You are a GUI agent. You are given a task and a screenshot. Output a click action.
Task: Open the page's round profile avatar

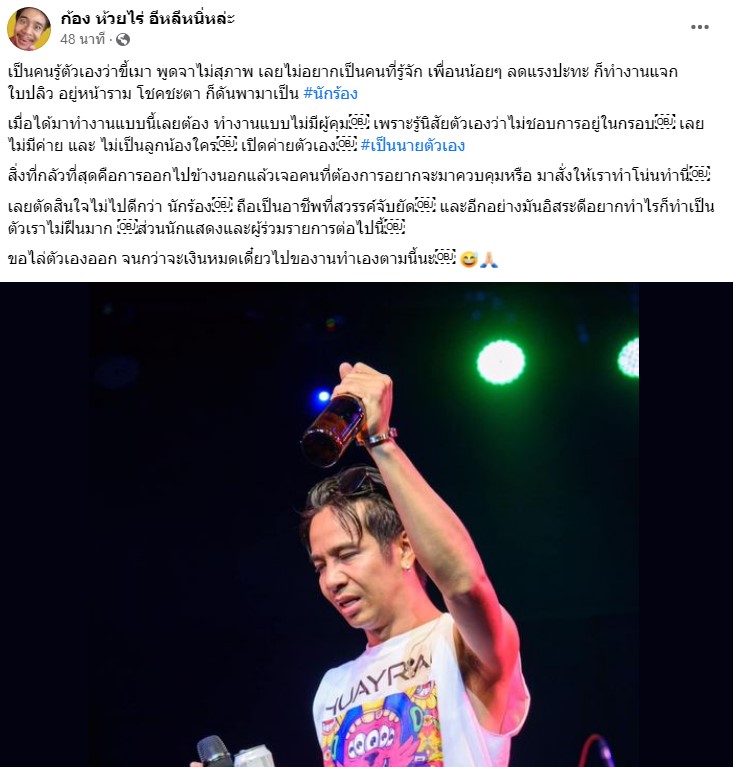[29, 29]
